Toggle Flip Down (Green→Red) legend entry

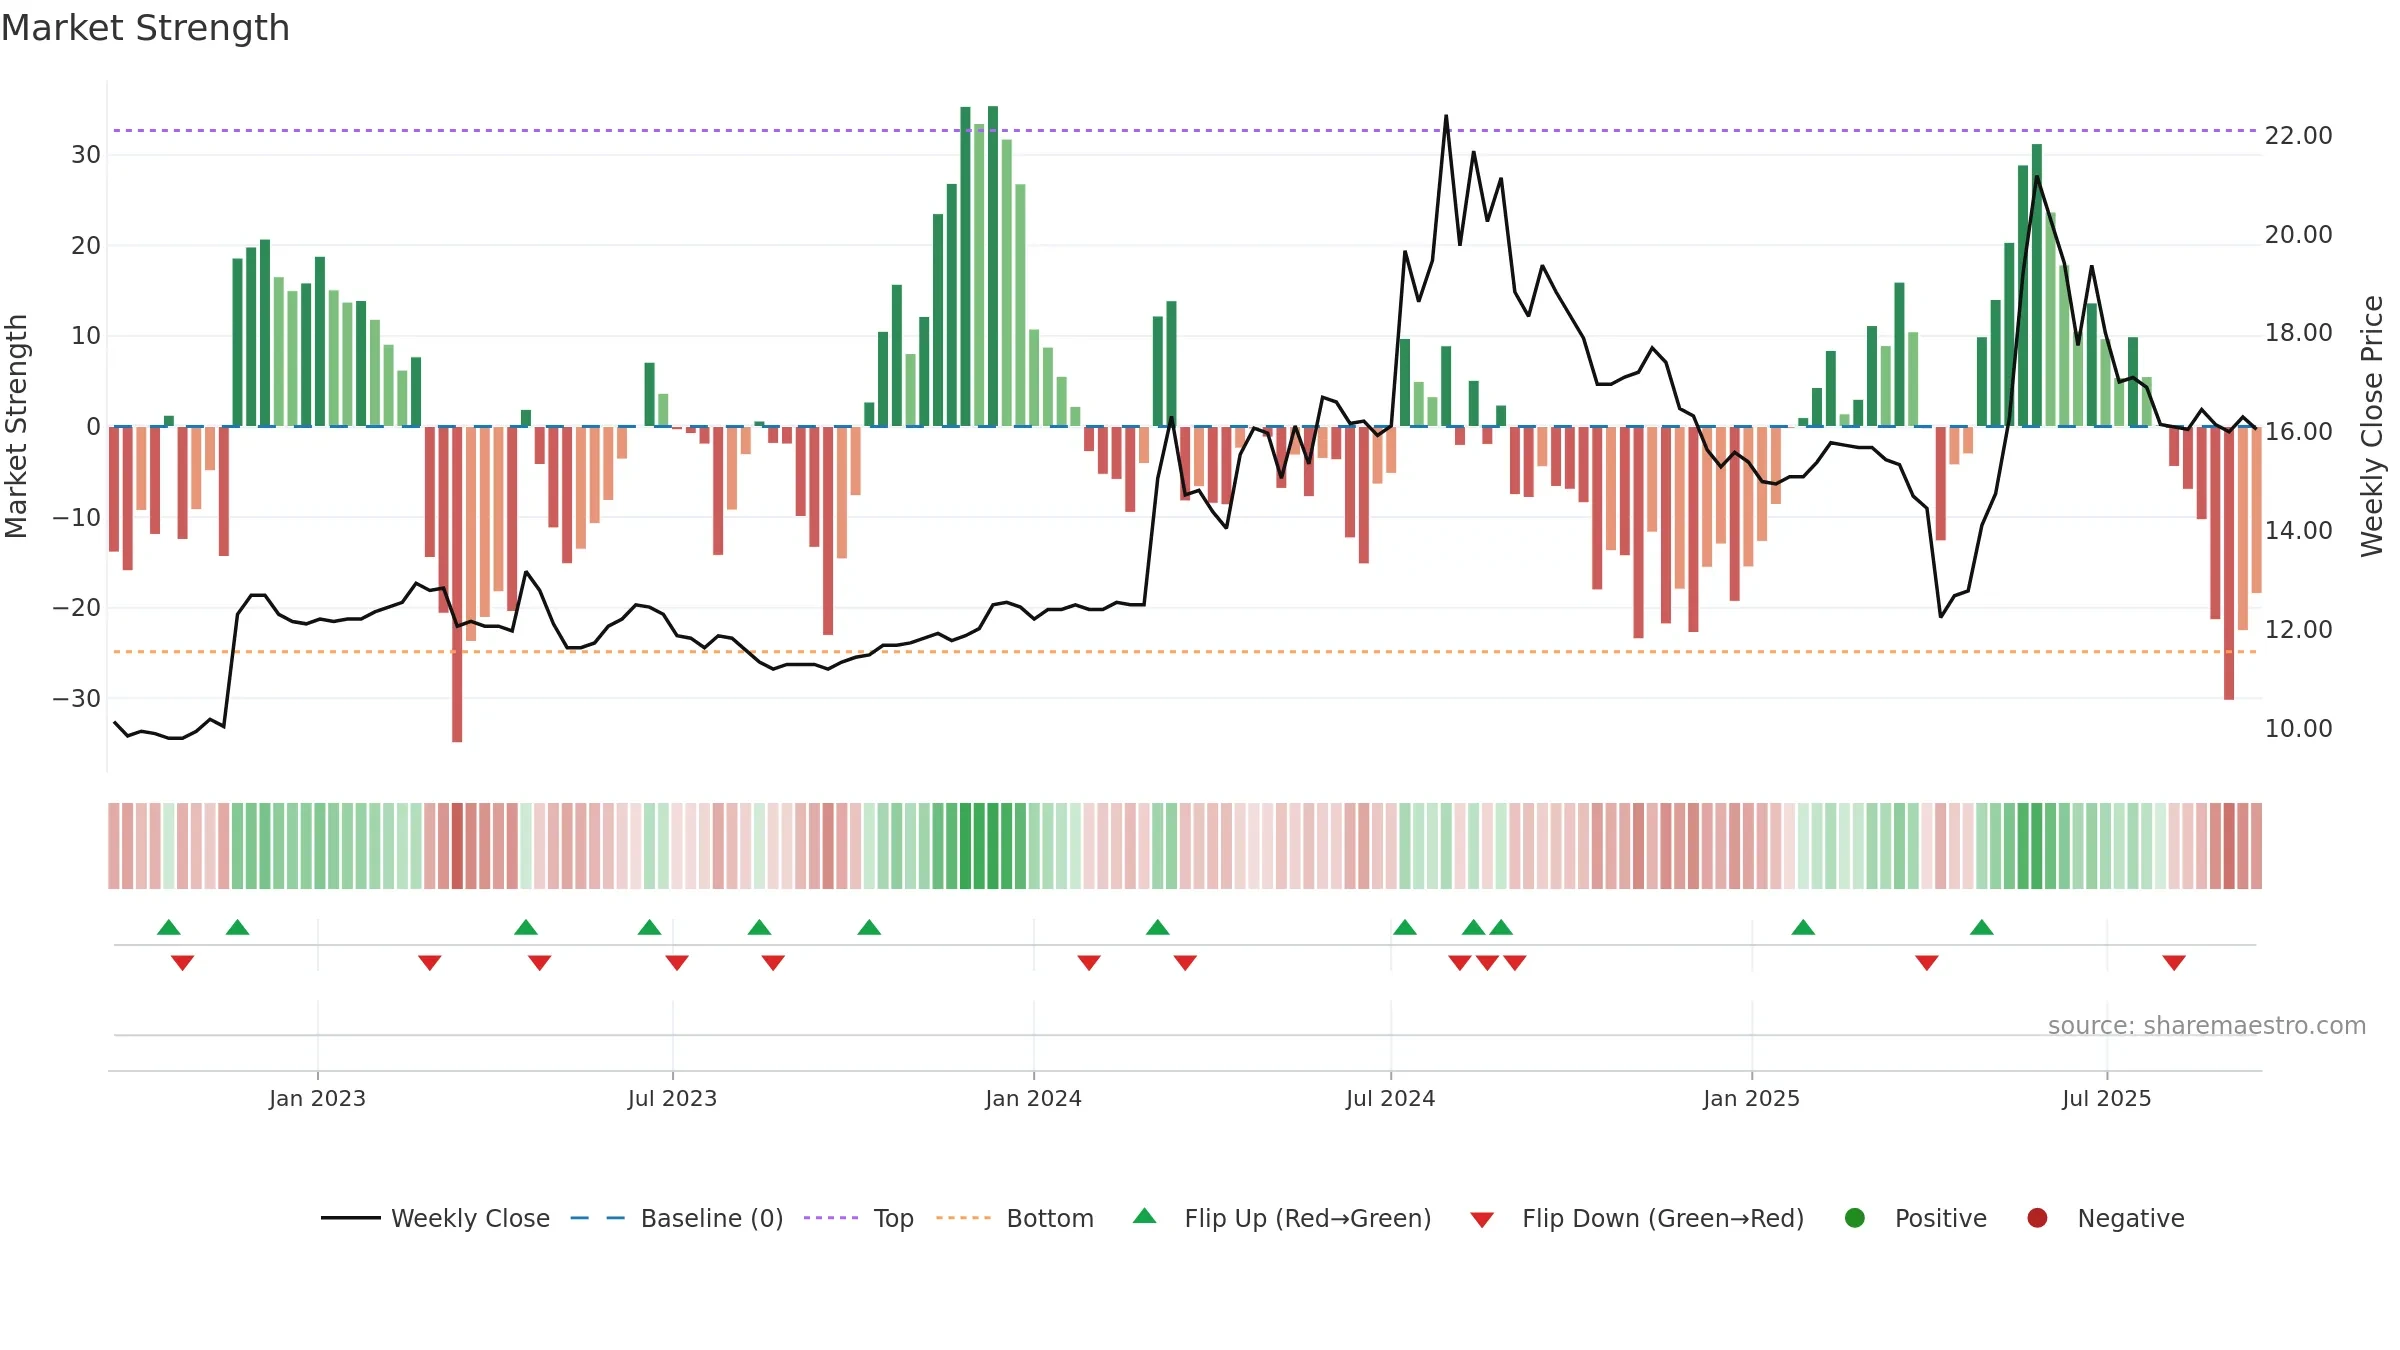click(x=1637, y=1218)
